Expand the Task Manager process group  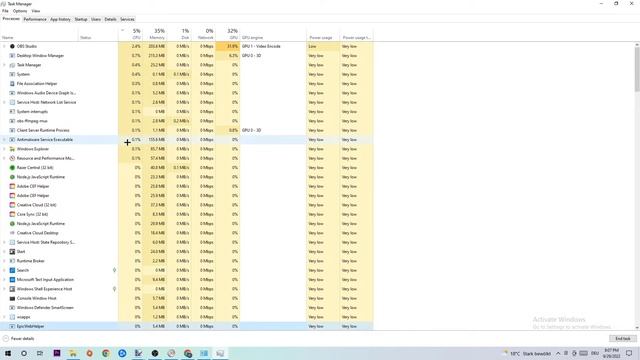coord(4,65)
